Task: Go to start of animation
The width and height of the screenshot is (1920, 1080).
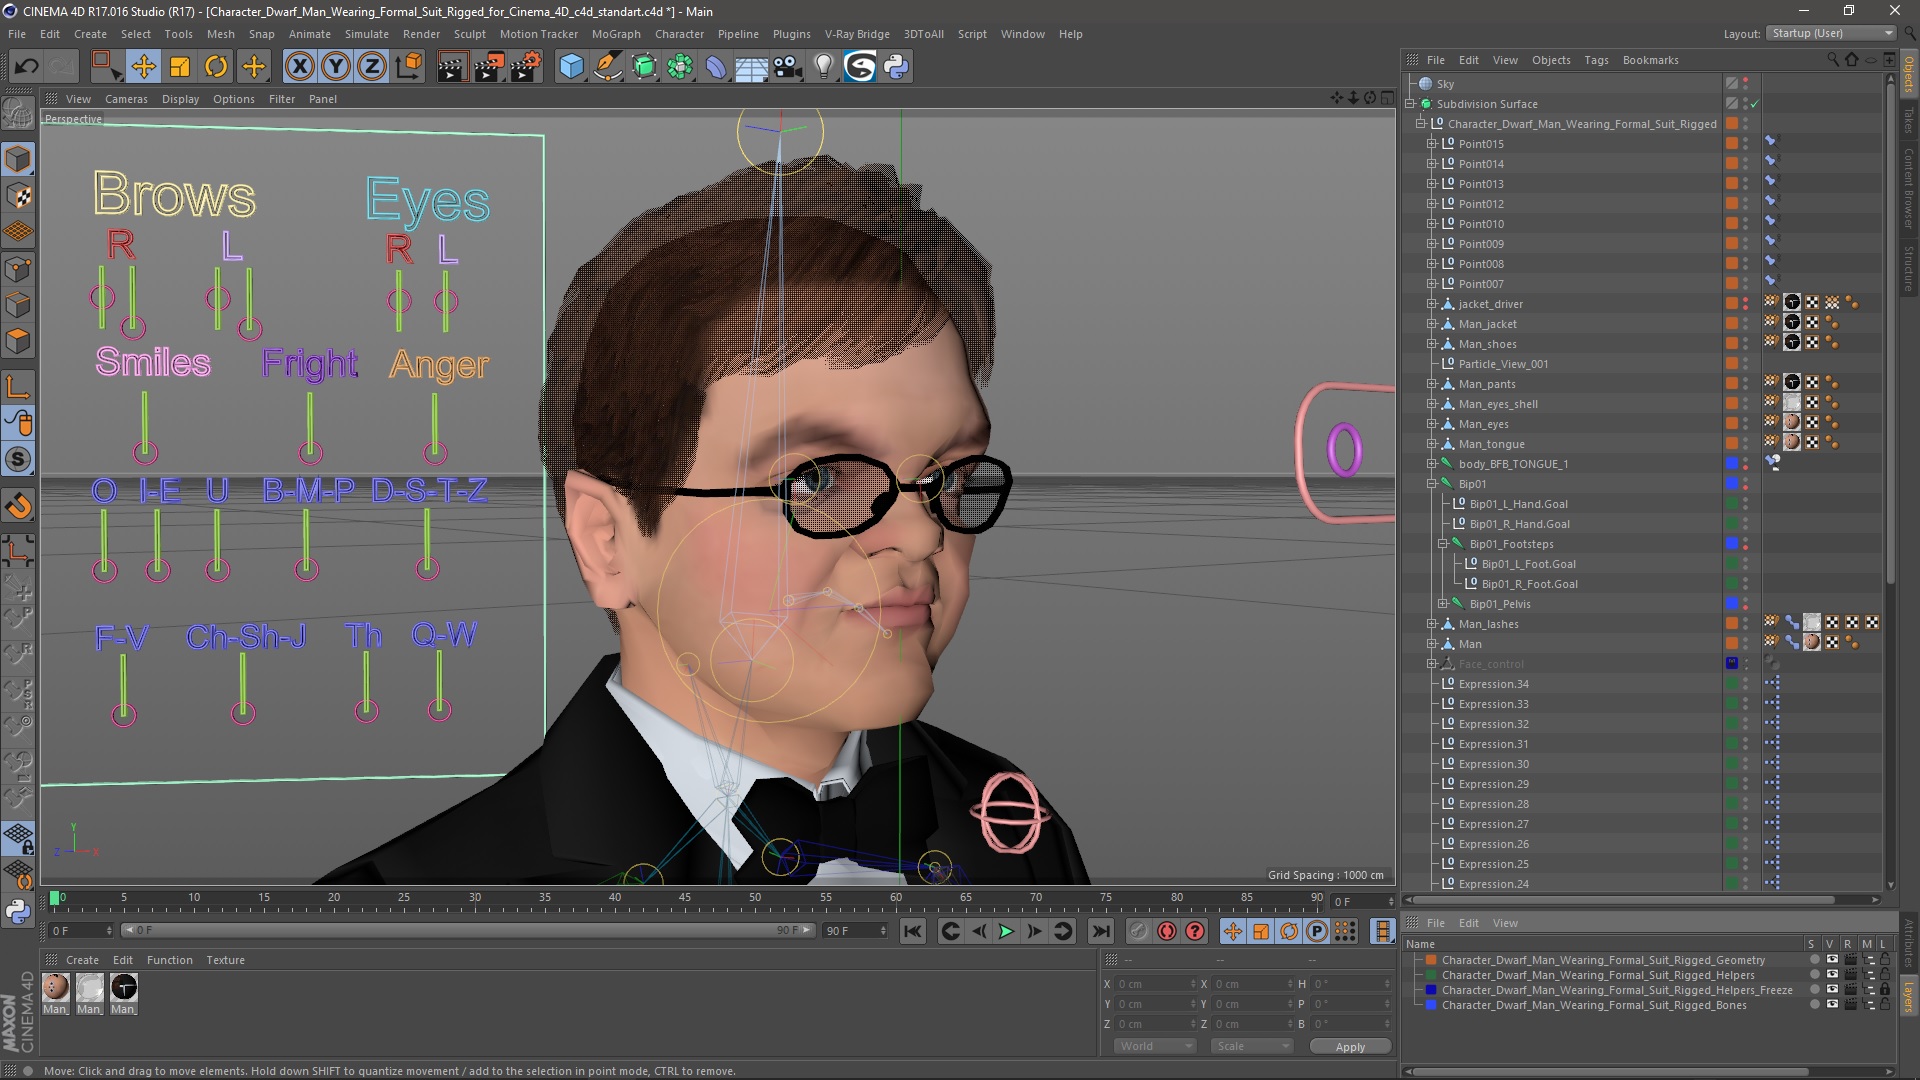Action: [x=912, y=931]
